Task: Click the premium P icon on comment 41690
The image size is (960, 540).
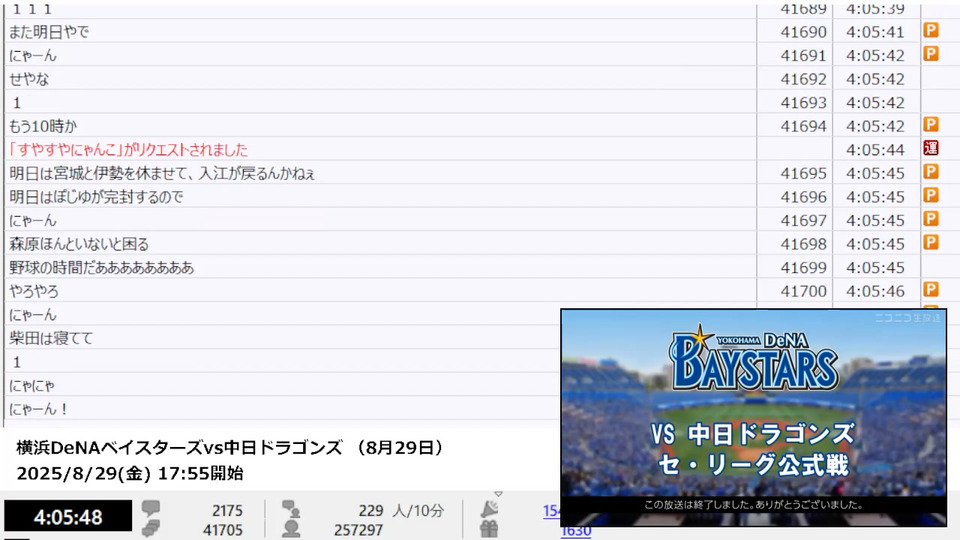Action: tap(931, 30)
